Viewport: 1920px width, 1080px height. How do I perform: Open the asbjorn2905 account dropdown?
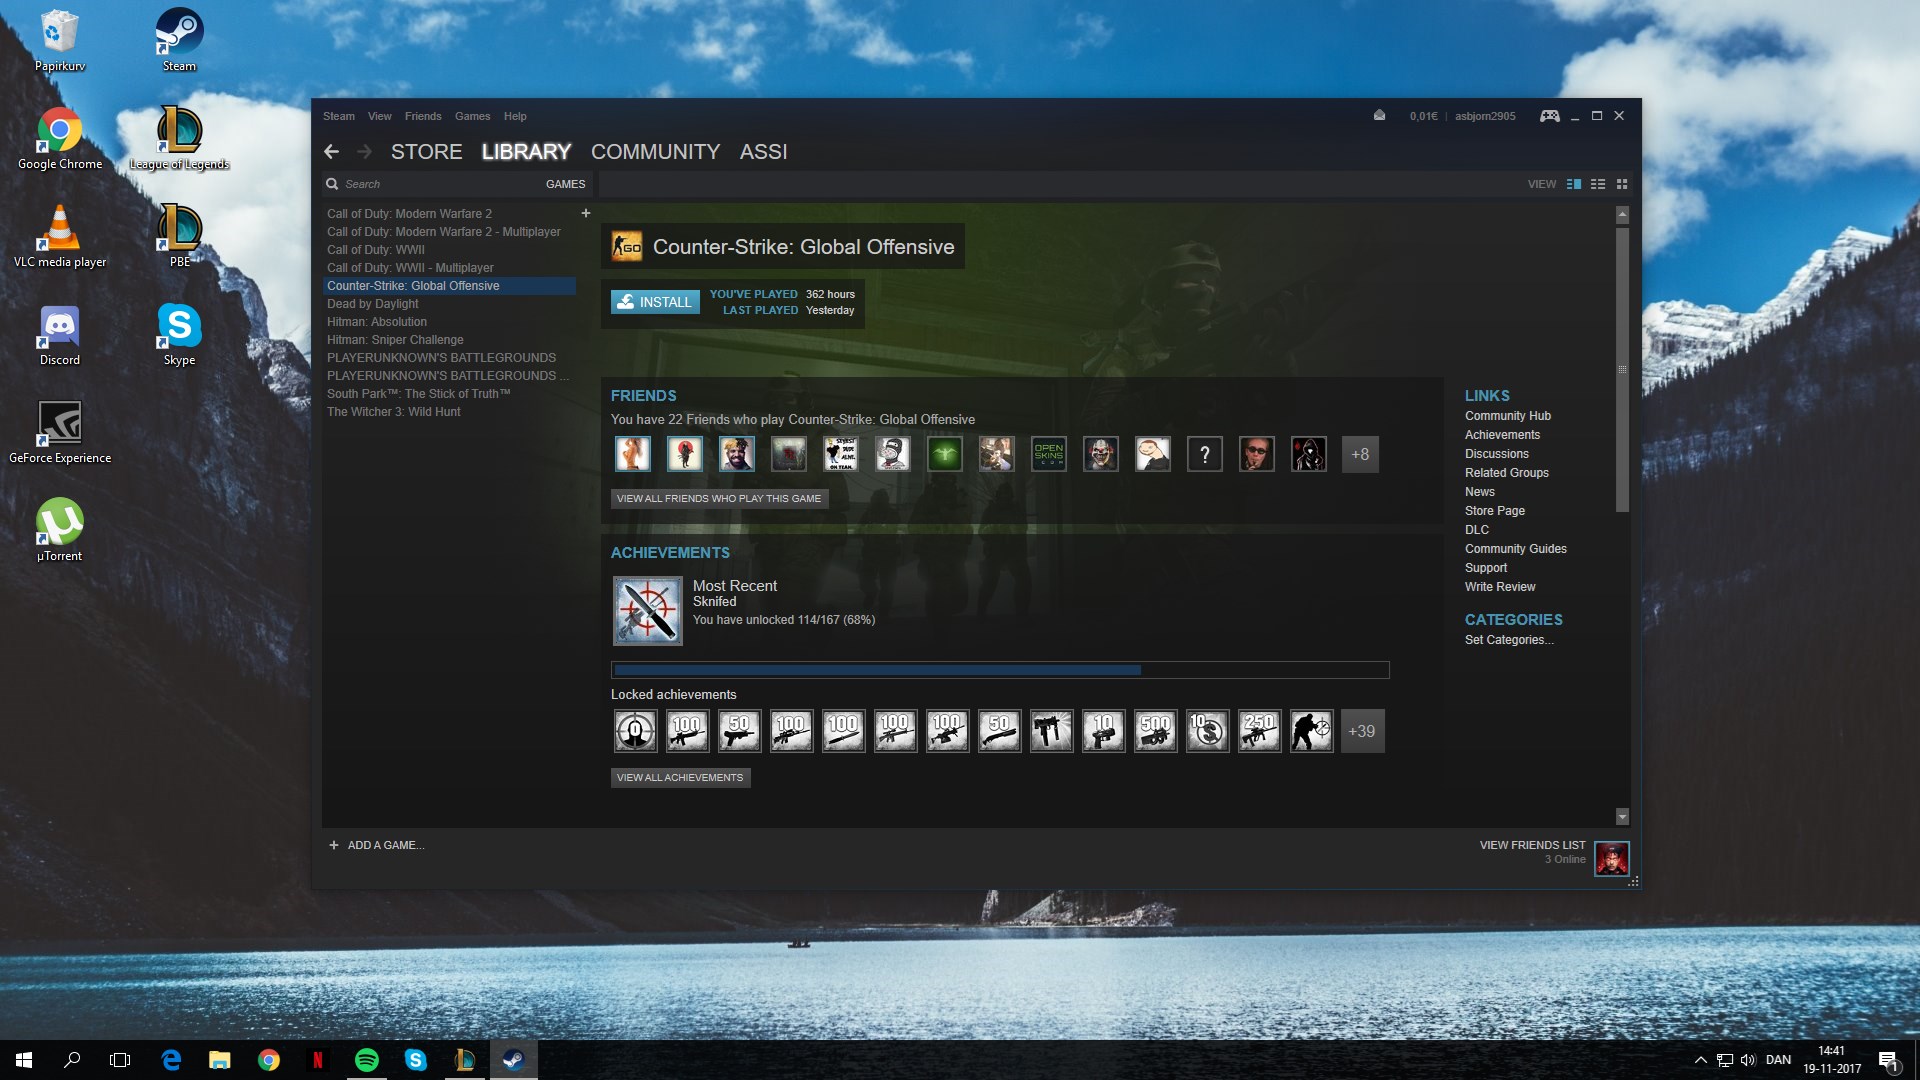click(x=1485, y=116)
